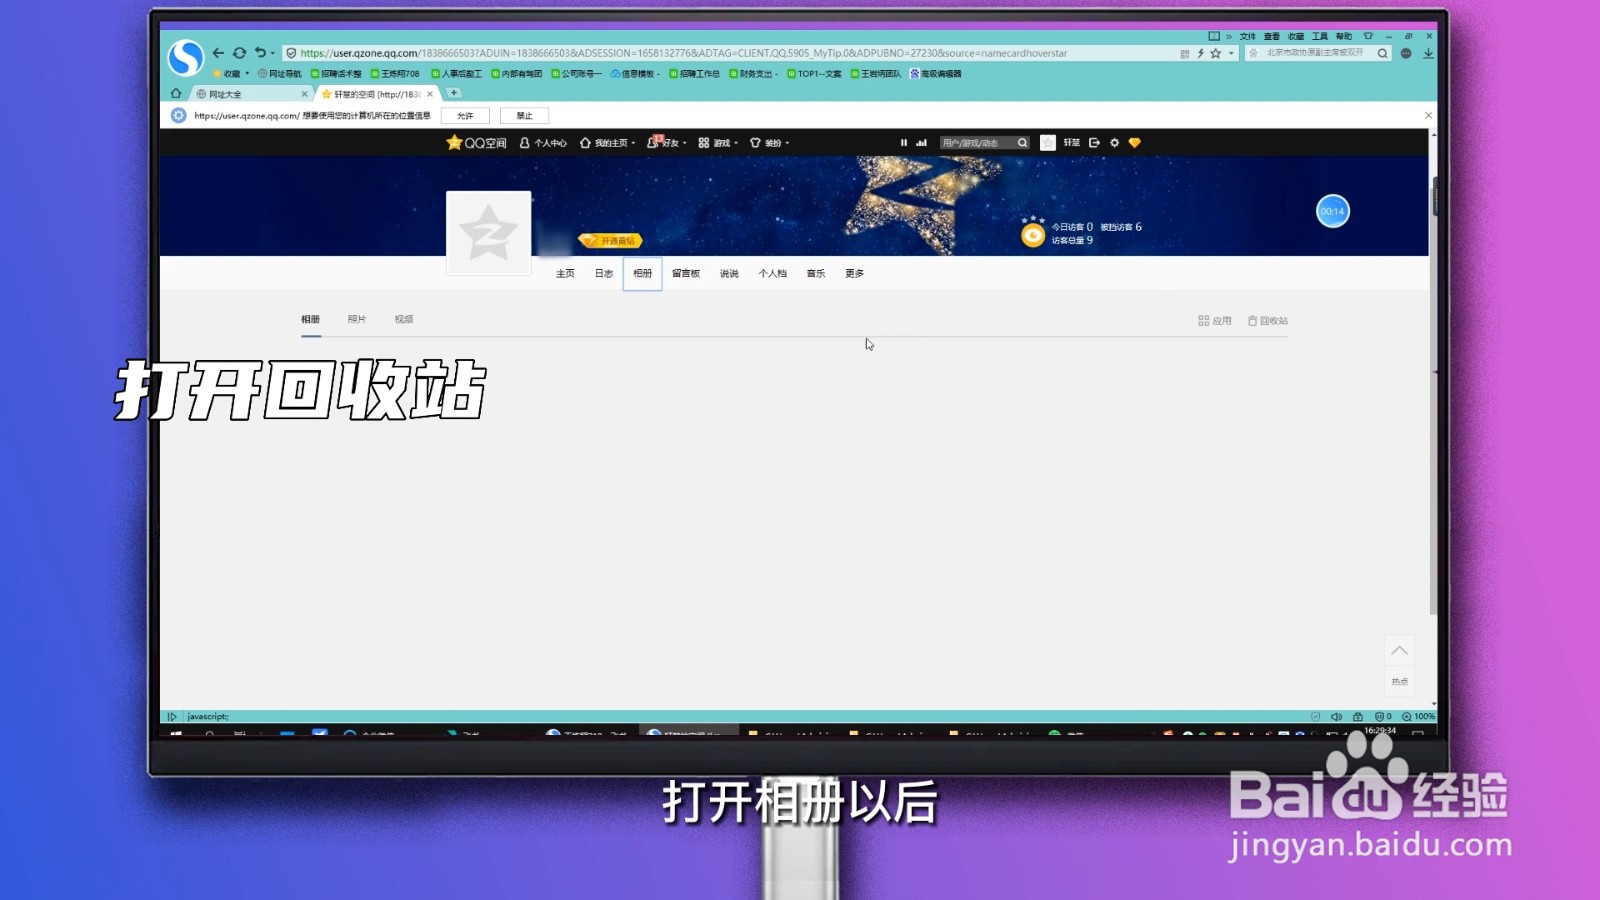The width and height of the screenshot is (1600, 900).
Task: Switch to the 照片 tab
Action: point(357,318)
